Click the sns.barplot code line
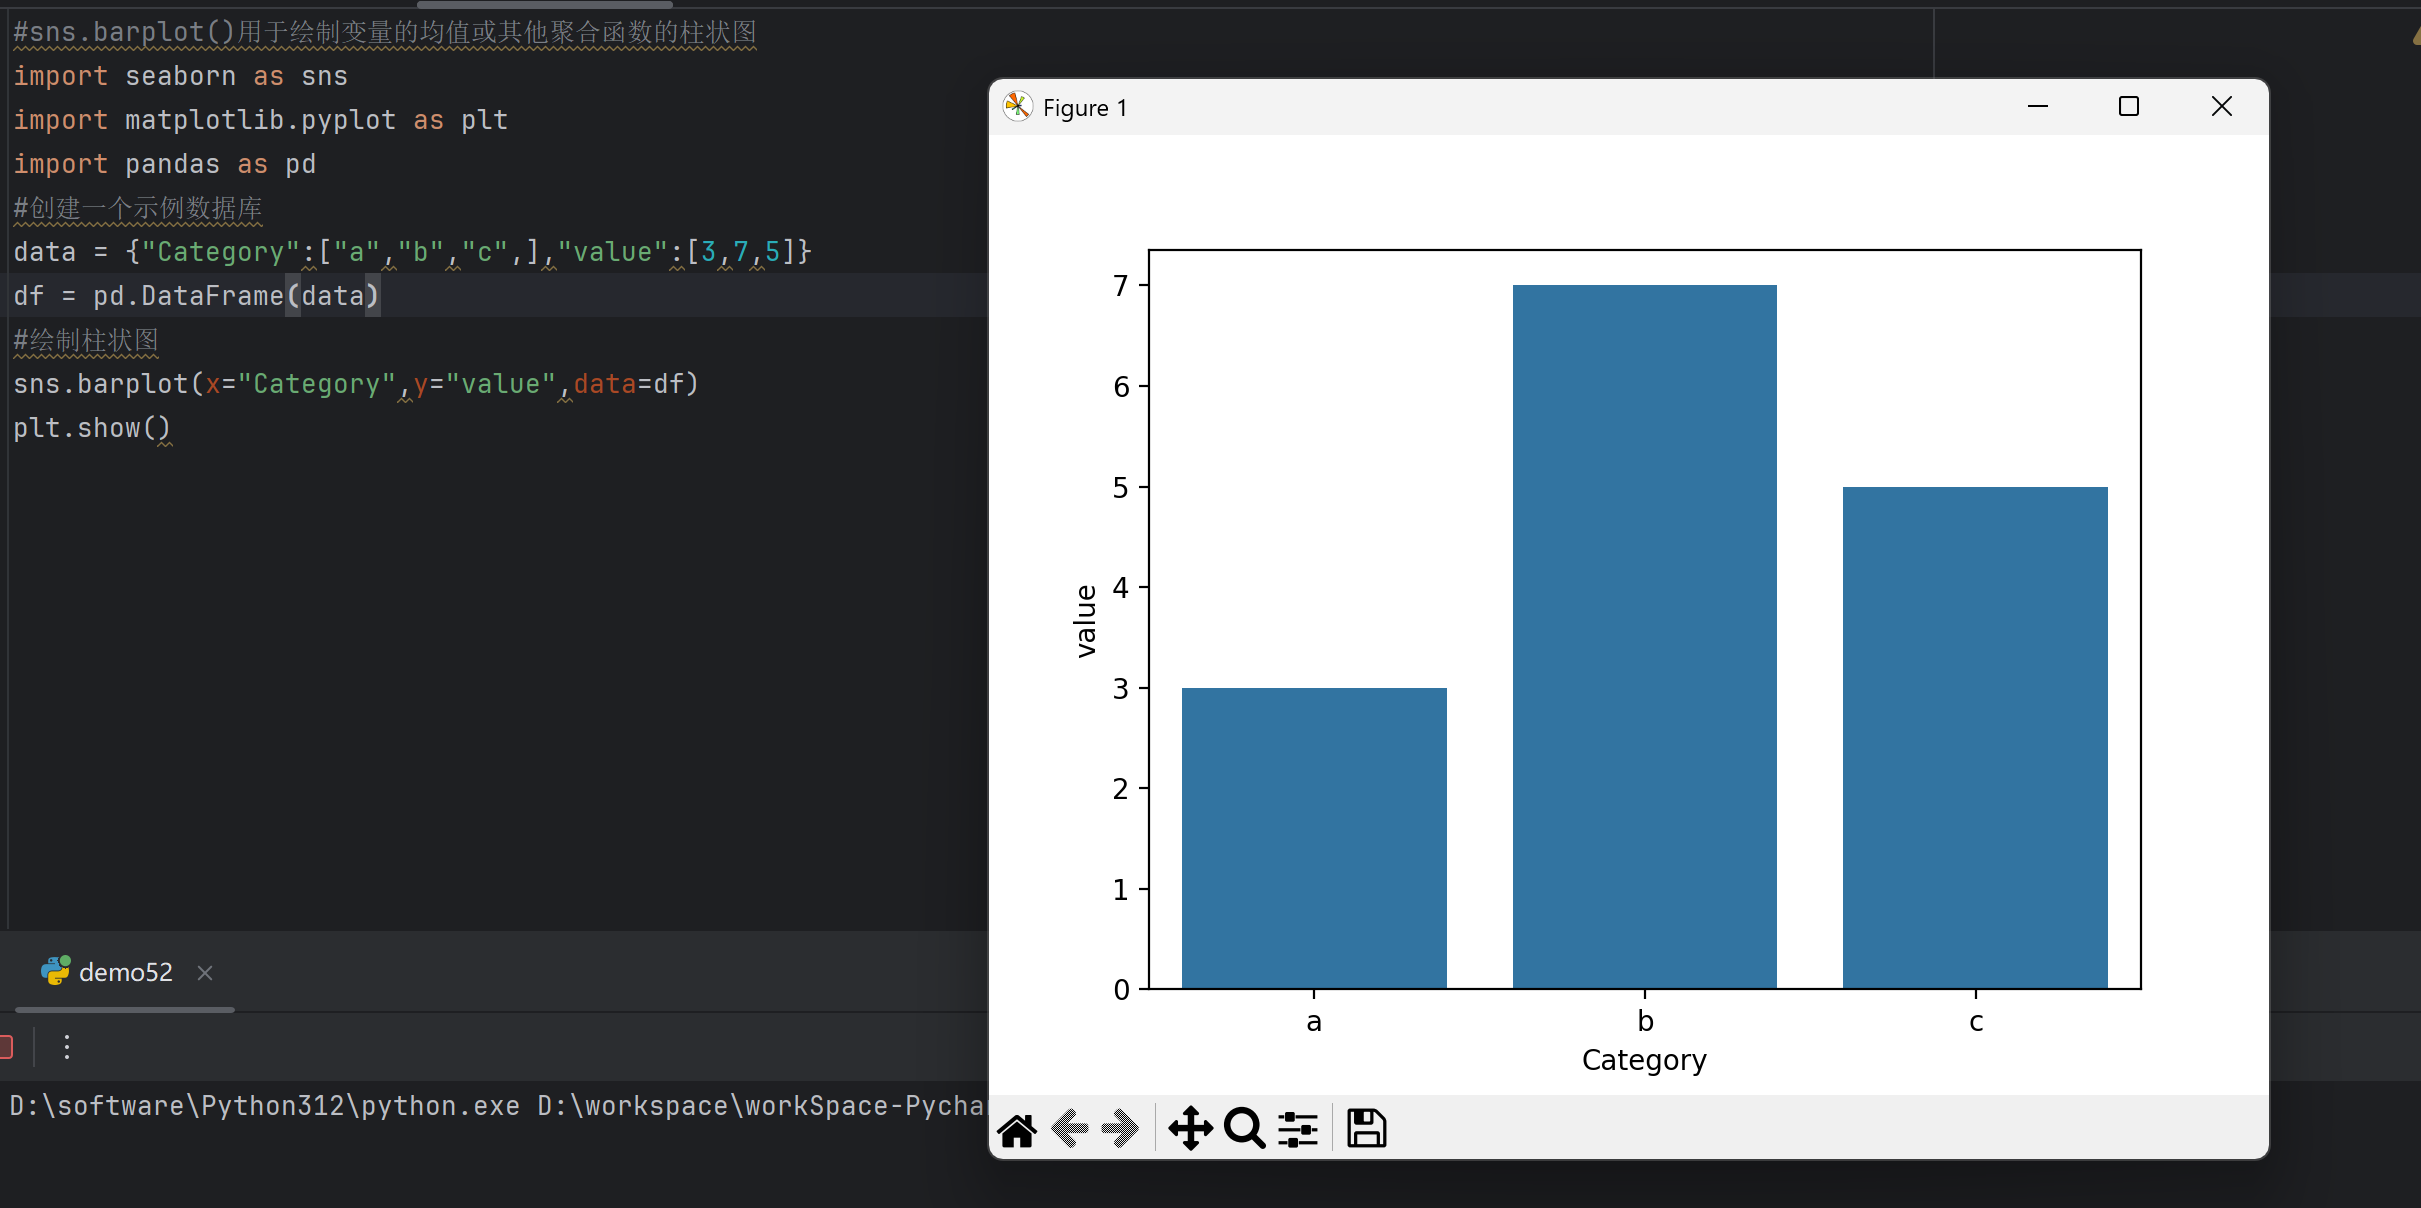Viewport: 2421px width, 1208px height. pos(355,384)
